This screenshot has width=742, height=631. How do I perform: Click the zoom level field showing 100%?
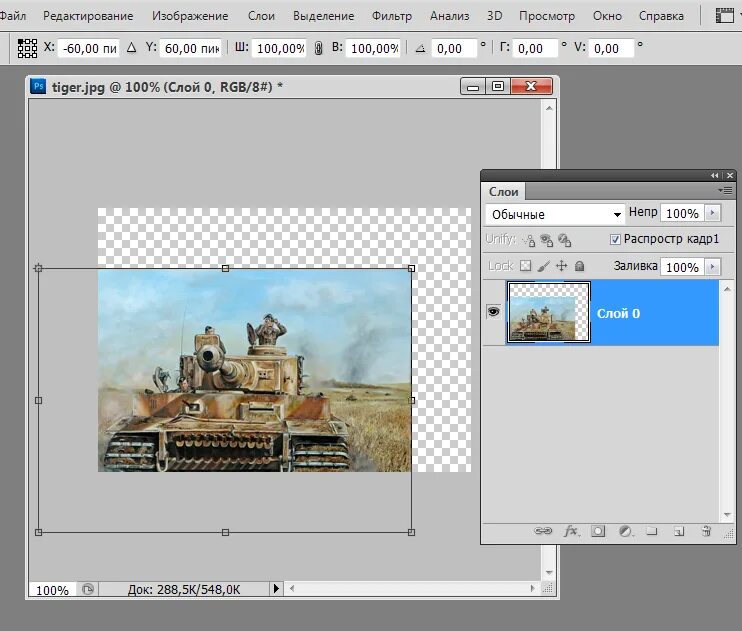52,590
